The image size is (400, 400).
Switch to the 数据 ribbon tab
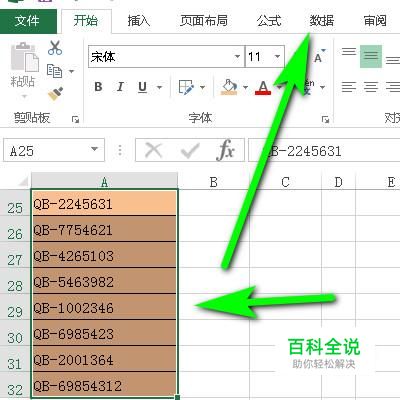[x=321, y=21]
